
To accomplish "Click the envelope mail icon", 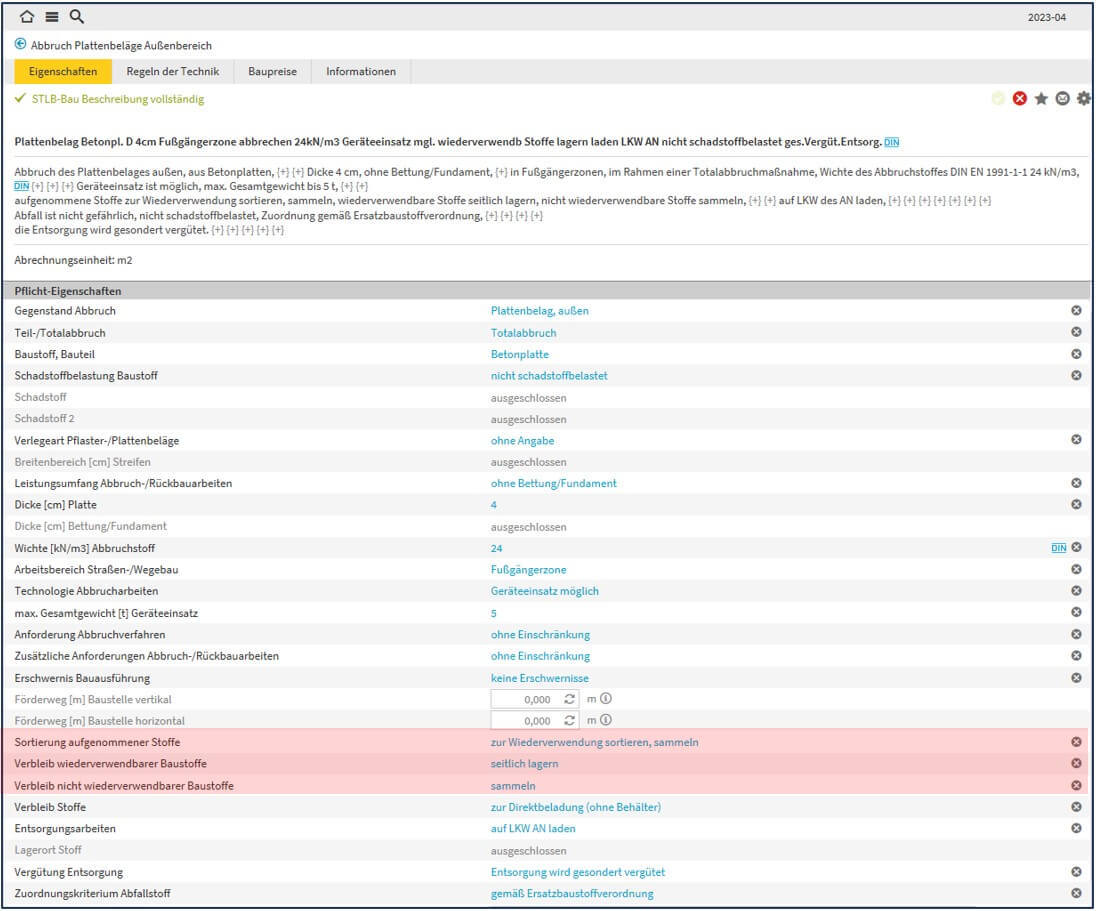I will coord(1062,99).
